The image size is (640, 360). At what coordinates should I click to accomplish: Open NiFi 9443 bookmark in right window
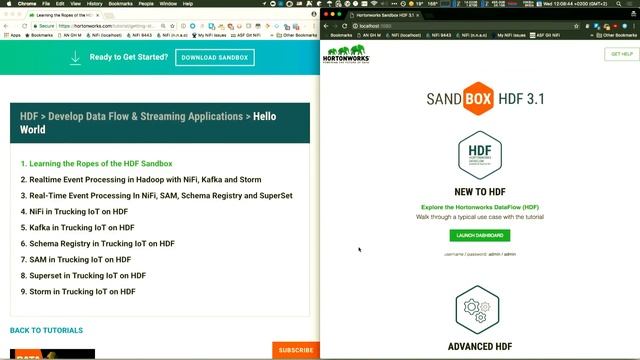pyautogui.click(x=439, y=36)
